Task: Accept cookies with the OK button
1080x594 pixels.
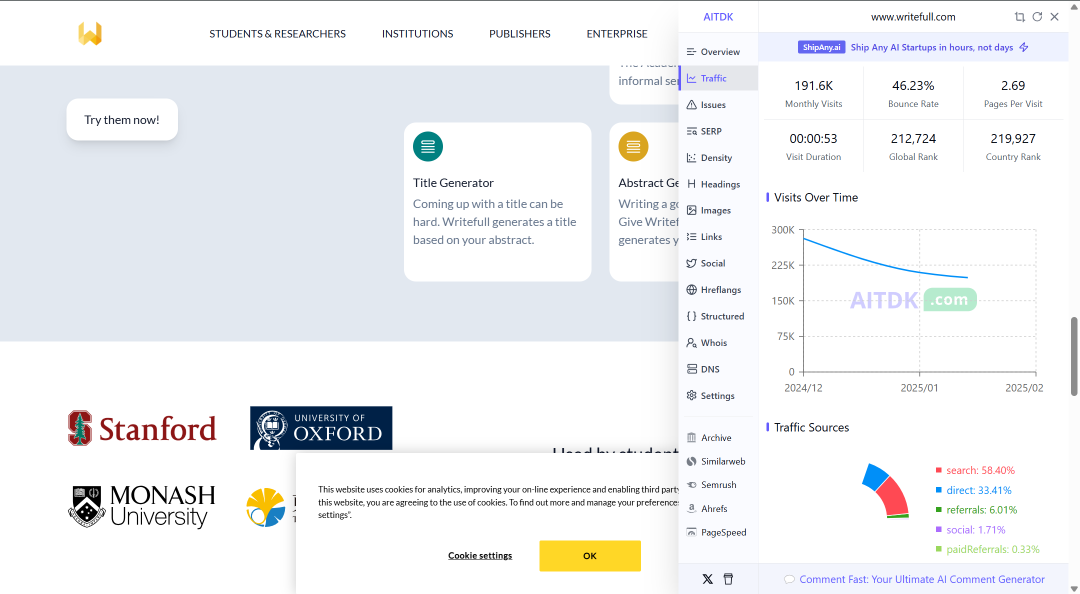Action: (x=590, y=555)
